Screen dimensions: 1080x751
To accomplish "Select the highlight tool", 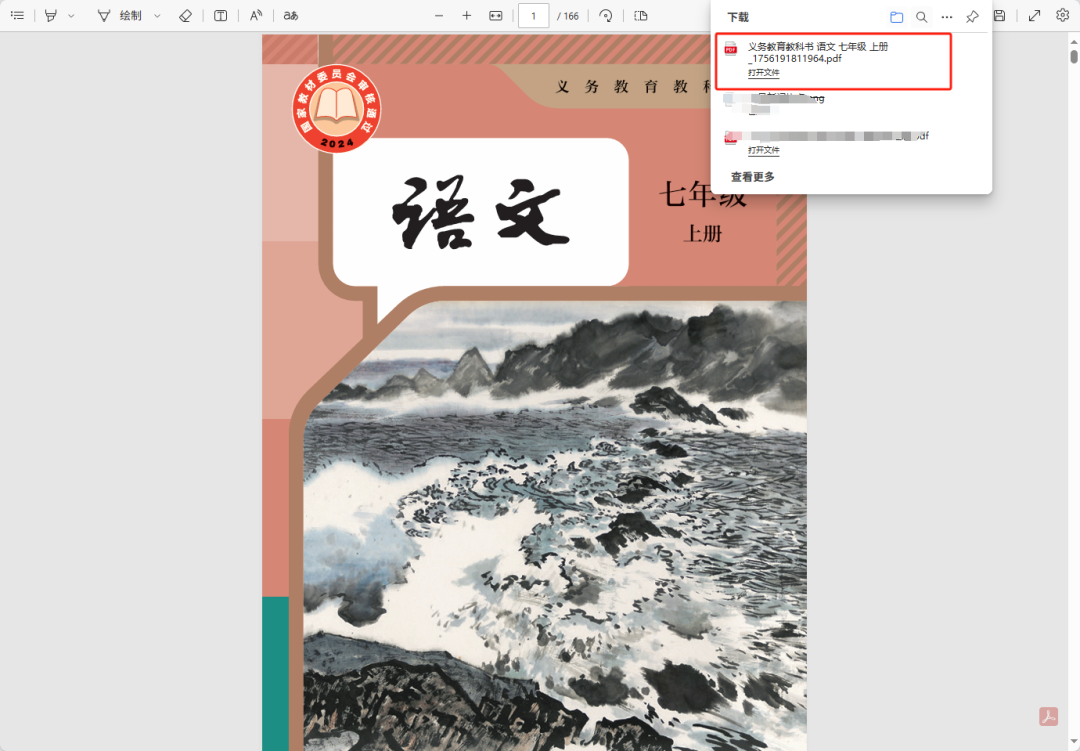I will 50,15.
